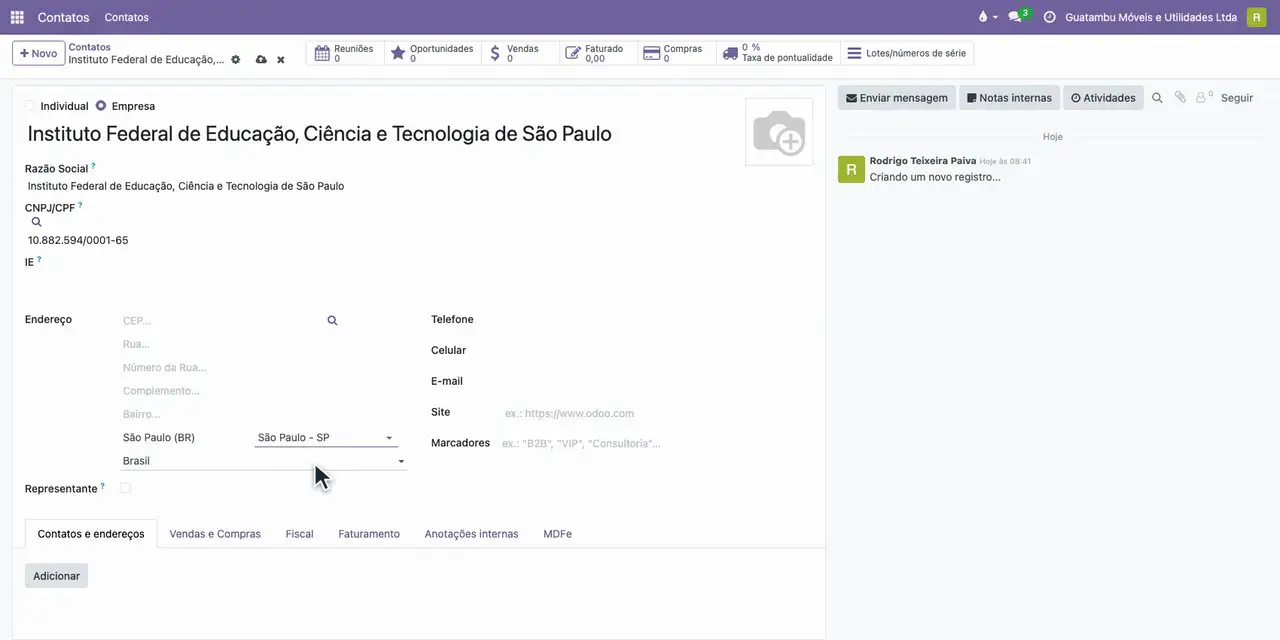1280x640 pixels.
Task: Click Rodrigo Teixeira Paiva's message avatar
Action: point(851,169)
